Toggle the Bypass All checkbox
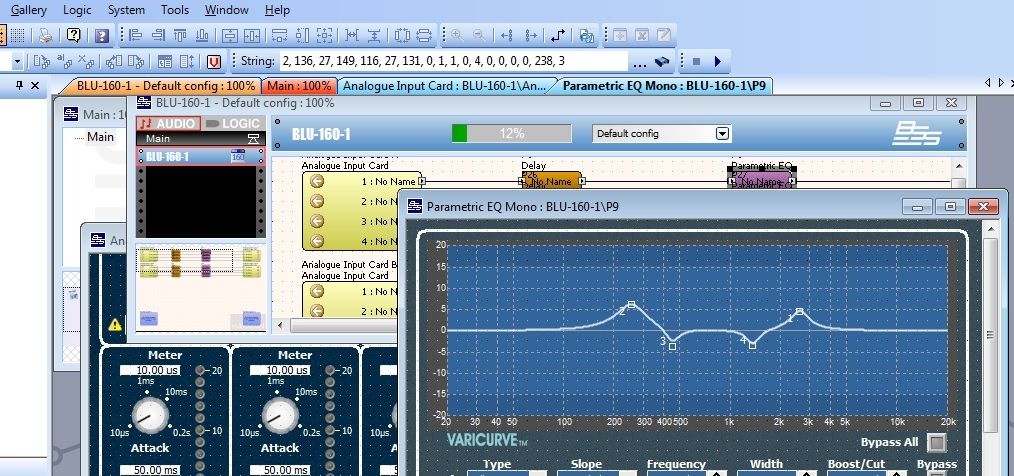Viewport: 1014px width, 476px height. click(x=936, y=442)
